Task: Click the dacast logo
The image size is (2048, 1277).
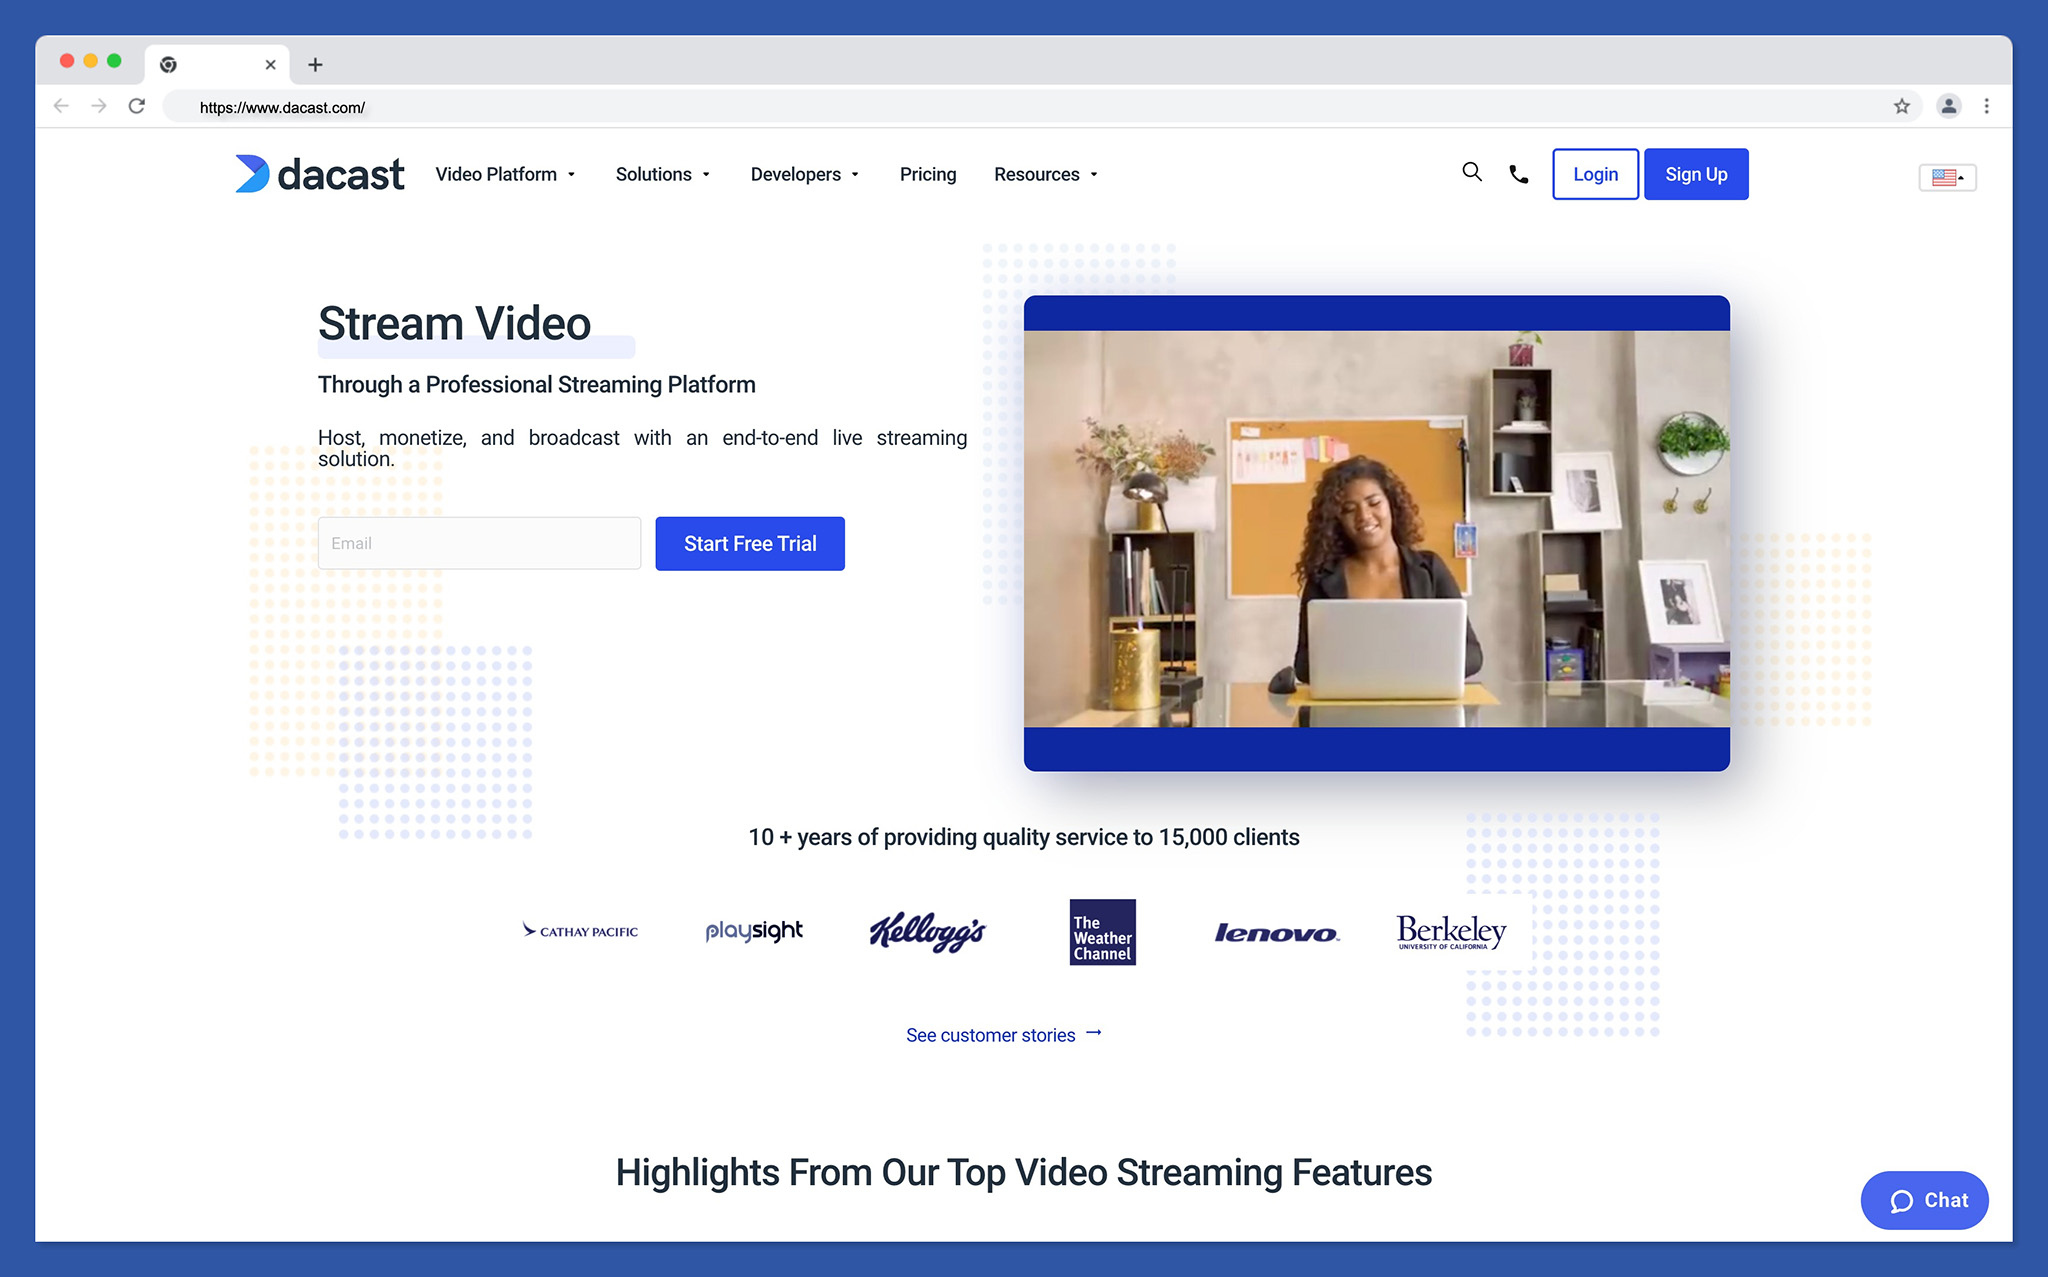Action: tap(319, 173)
